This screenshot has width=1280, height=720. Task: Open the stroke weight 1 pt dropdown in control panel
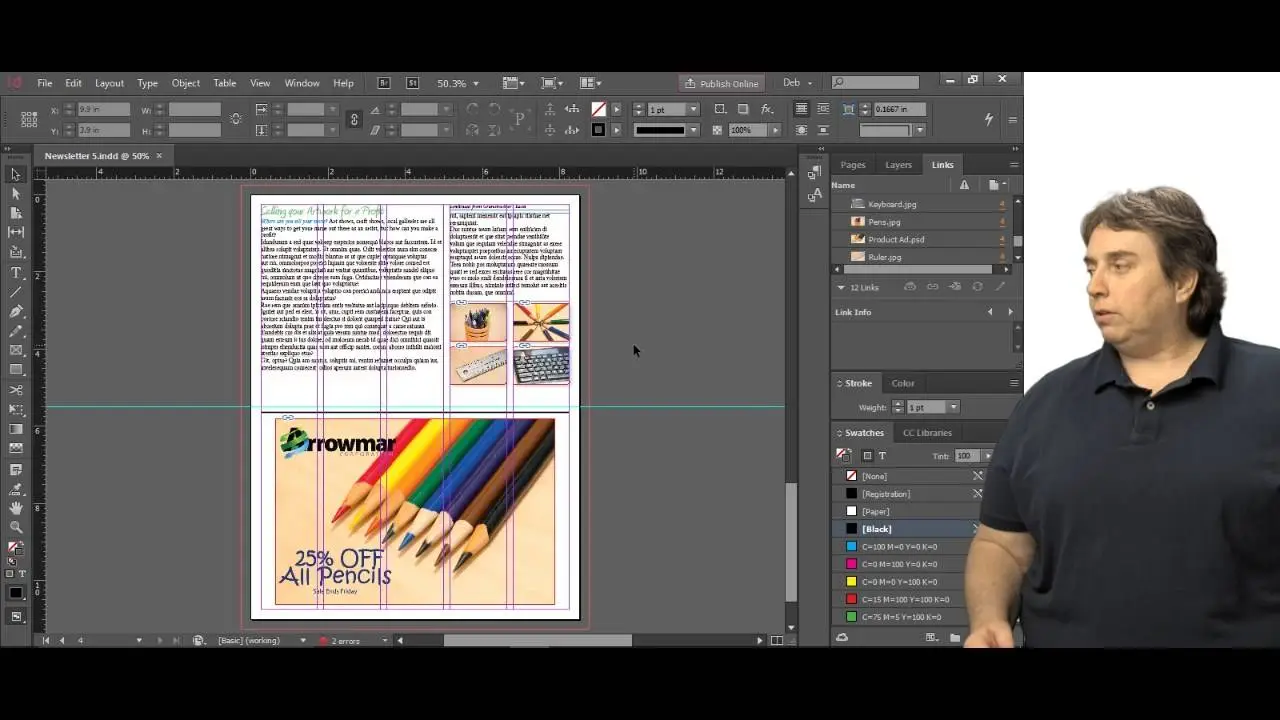[x=693, y=109]
